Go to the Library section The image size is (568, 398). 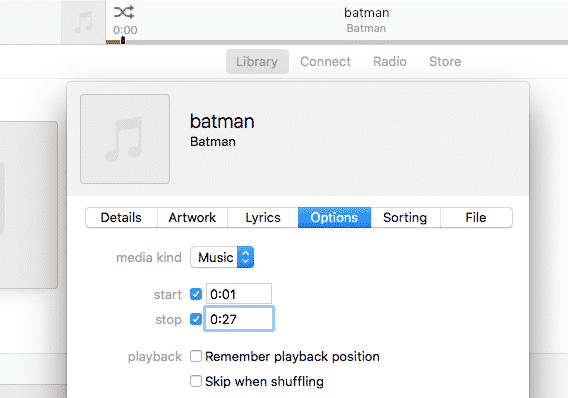257,62
